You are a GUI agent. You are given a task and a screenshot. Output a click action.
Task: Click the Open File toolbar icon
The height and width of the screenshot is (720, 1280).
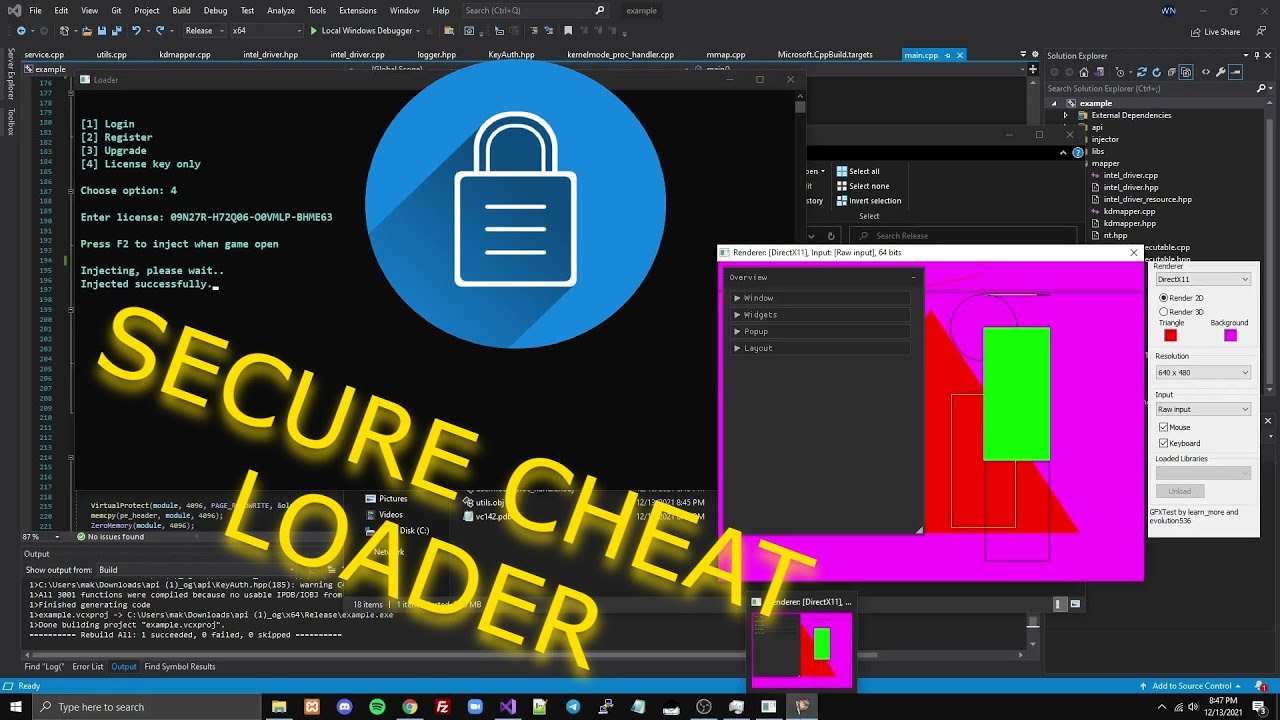pos(87,31)
